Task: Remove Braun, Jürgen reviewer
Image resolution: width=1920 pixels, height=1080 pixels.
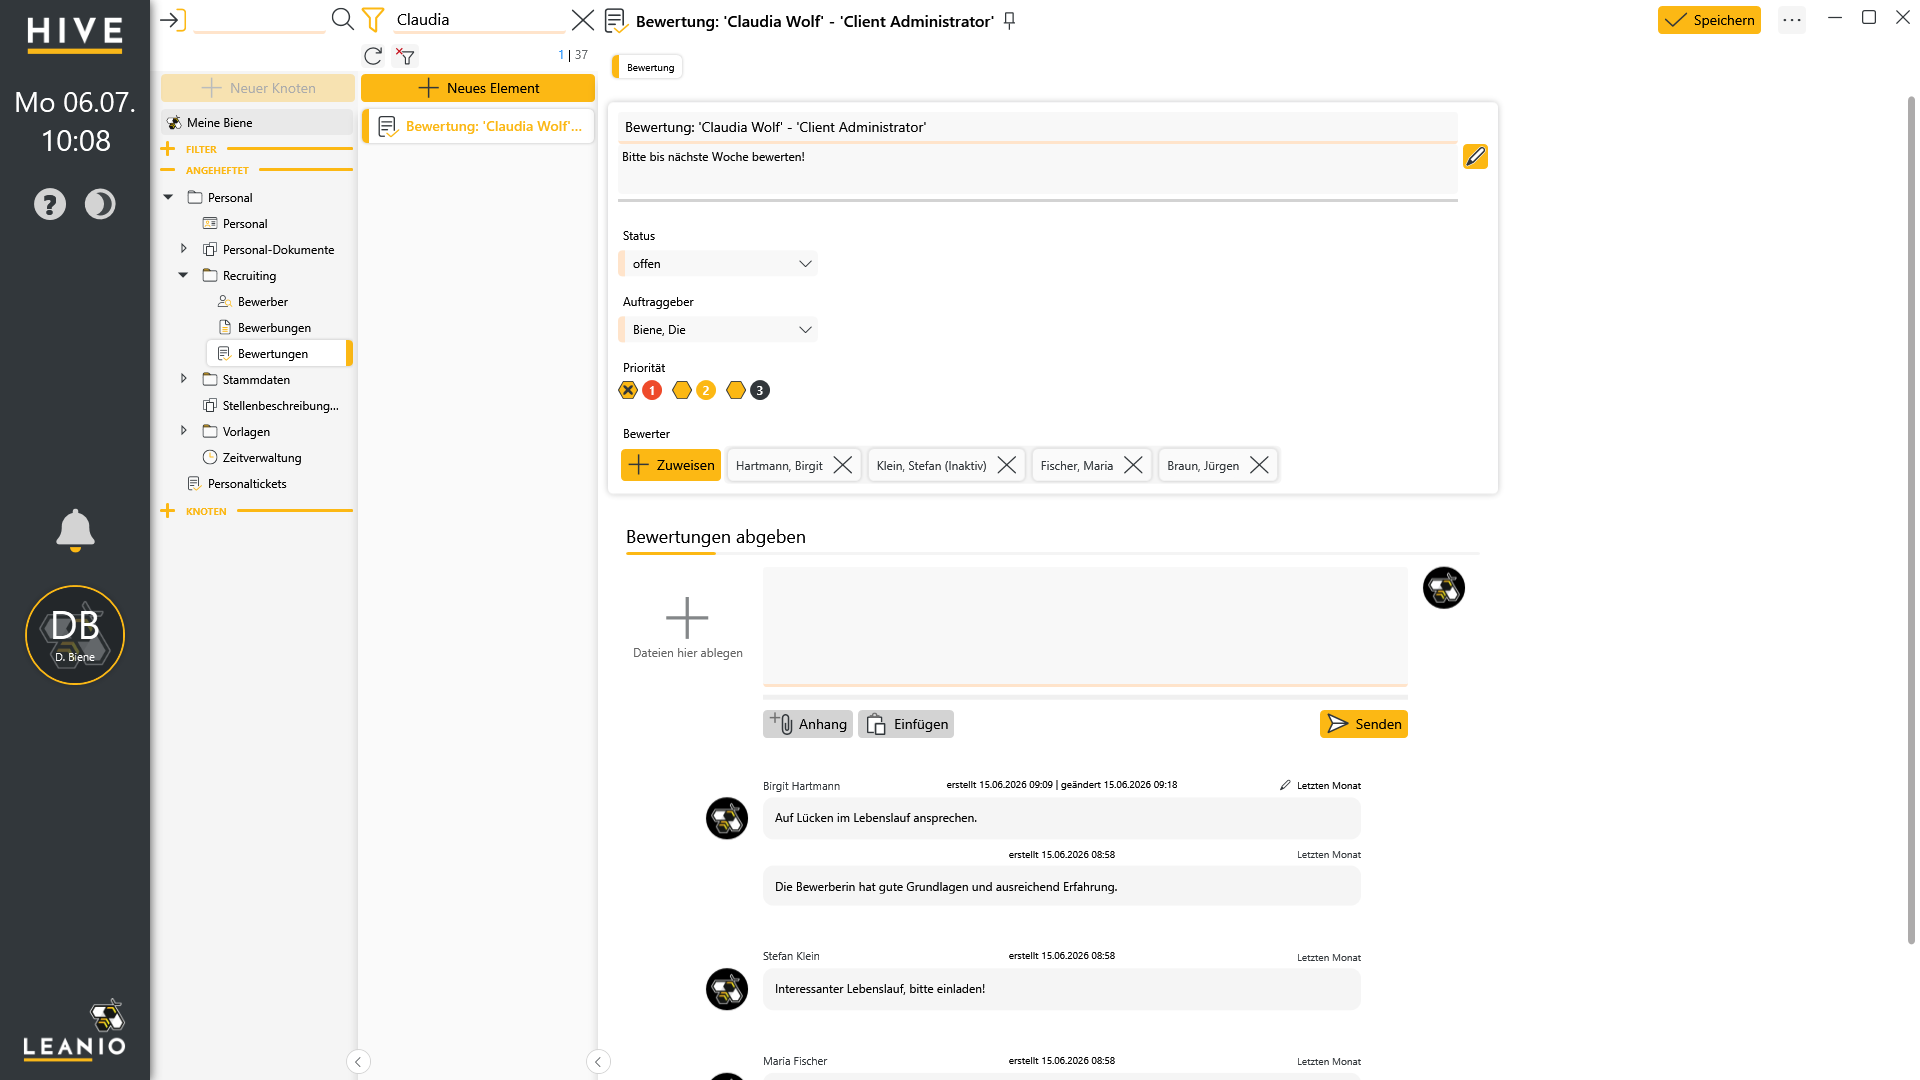Action: [x=1259, y=465]
